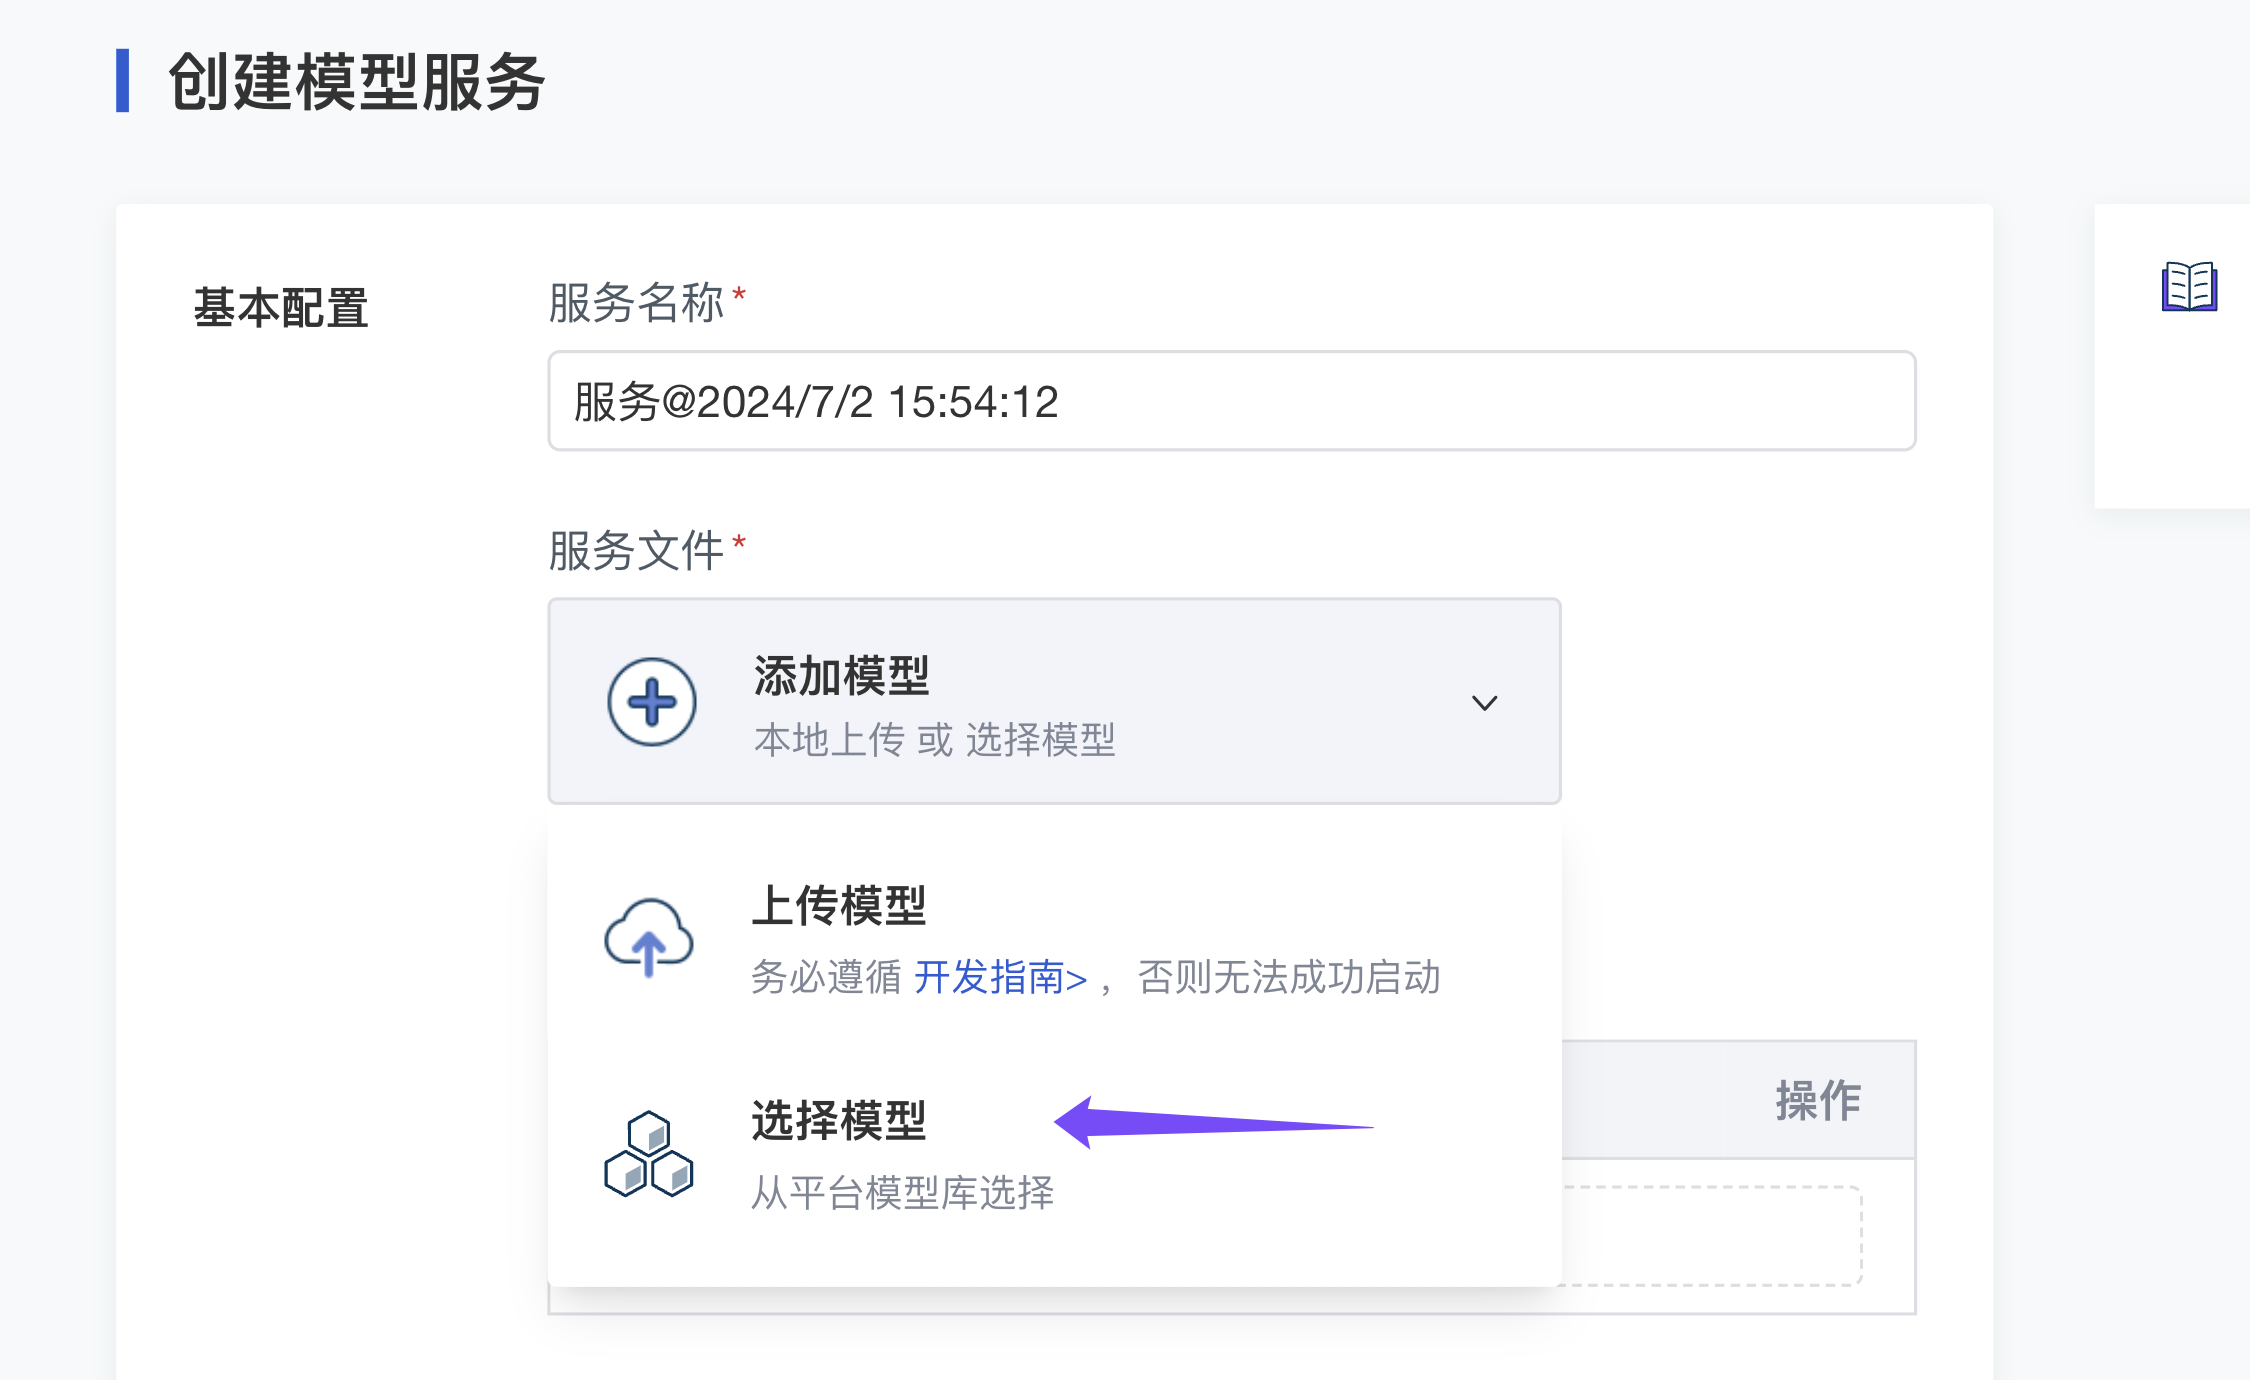Viewport: 2250px width, 1380px height.
Task: Focus the 服务名称 text input field
Action: (x=1231, y=401)
